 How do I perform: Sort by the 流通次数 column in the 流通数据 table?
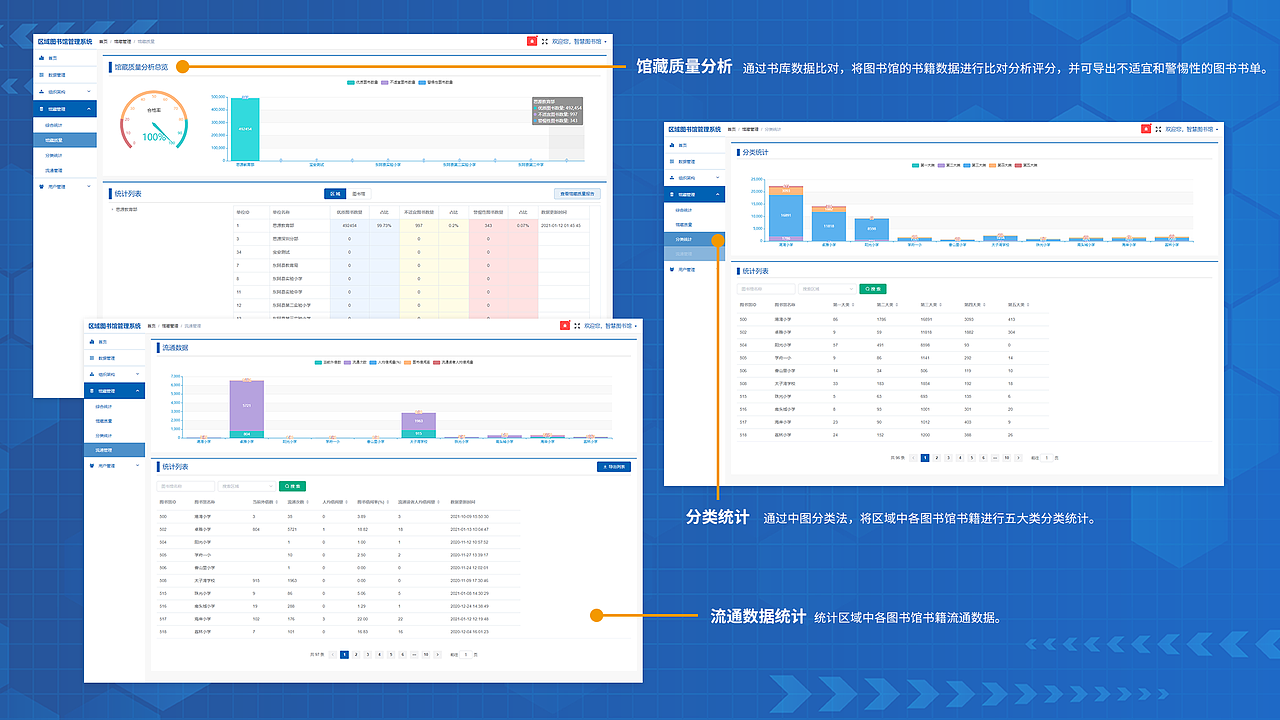click(x=296, y=502)
